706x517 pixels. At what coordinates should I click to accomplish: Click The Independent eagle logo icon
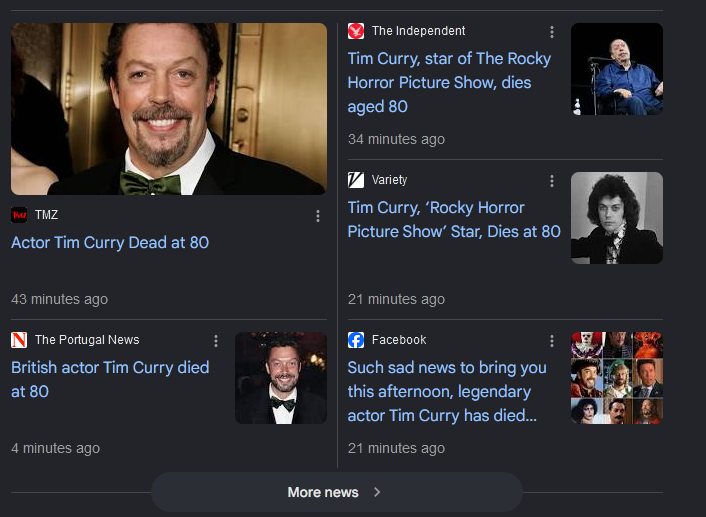(356, 31)
